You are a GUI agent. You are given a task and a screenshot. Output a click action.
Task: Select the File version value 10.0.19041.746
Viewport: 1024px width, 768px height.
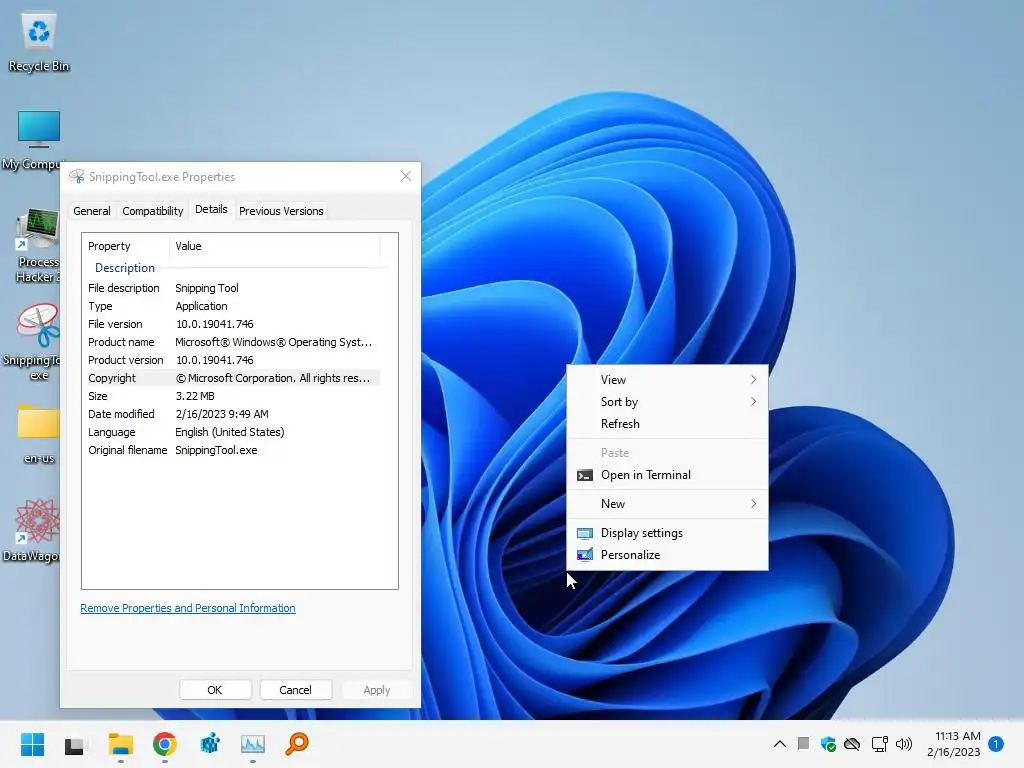[x=215, y=324]
